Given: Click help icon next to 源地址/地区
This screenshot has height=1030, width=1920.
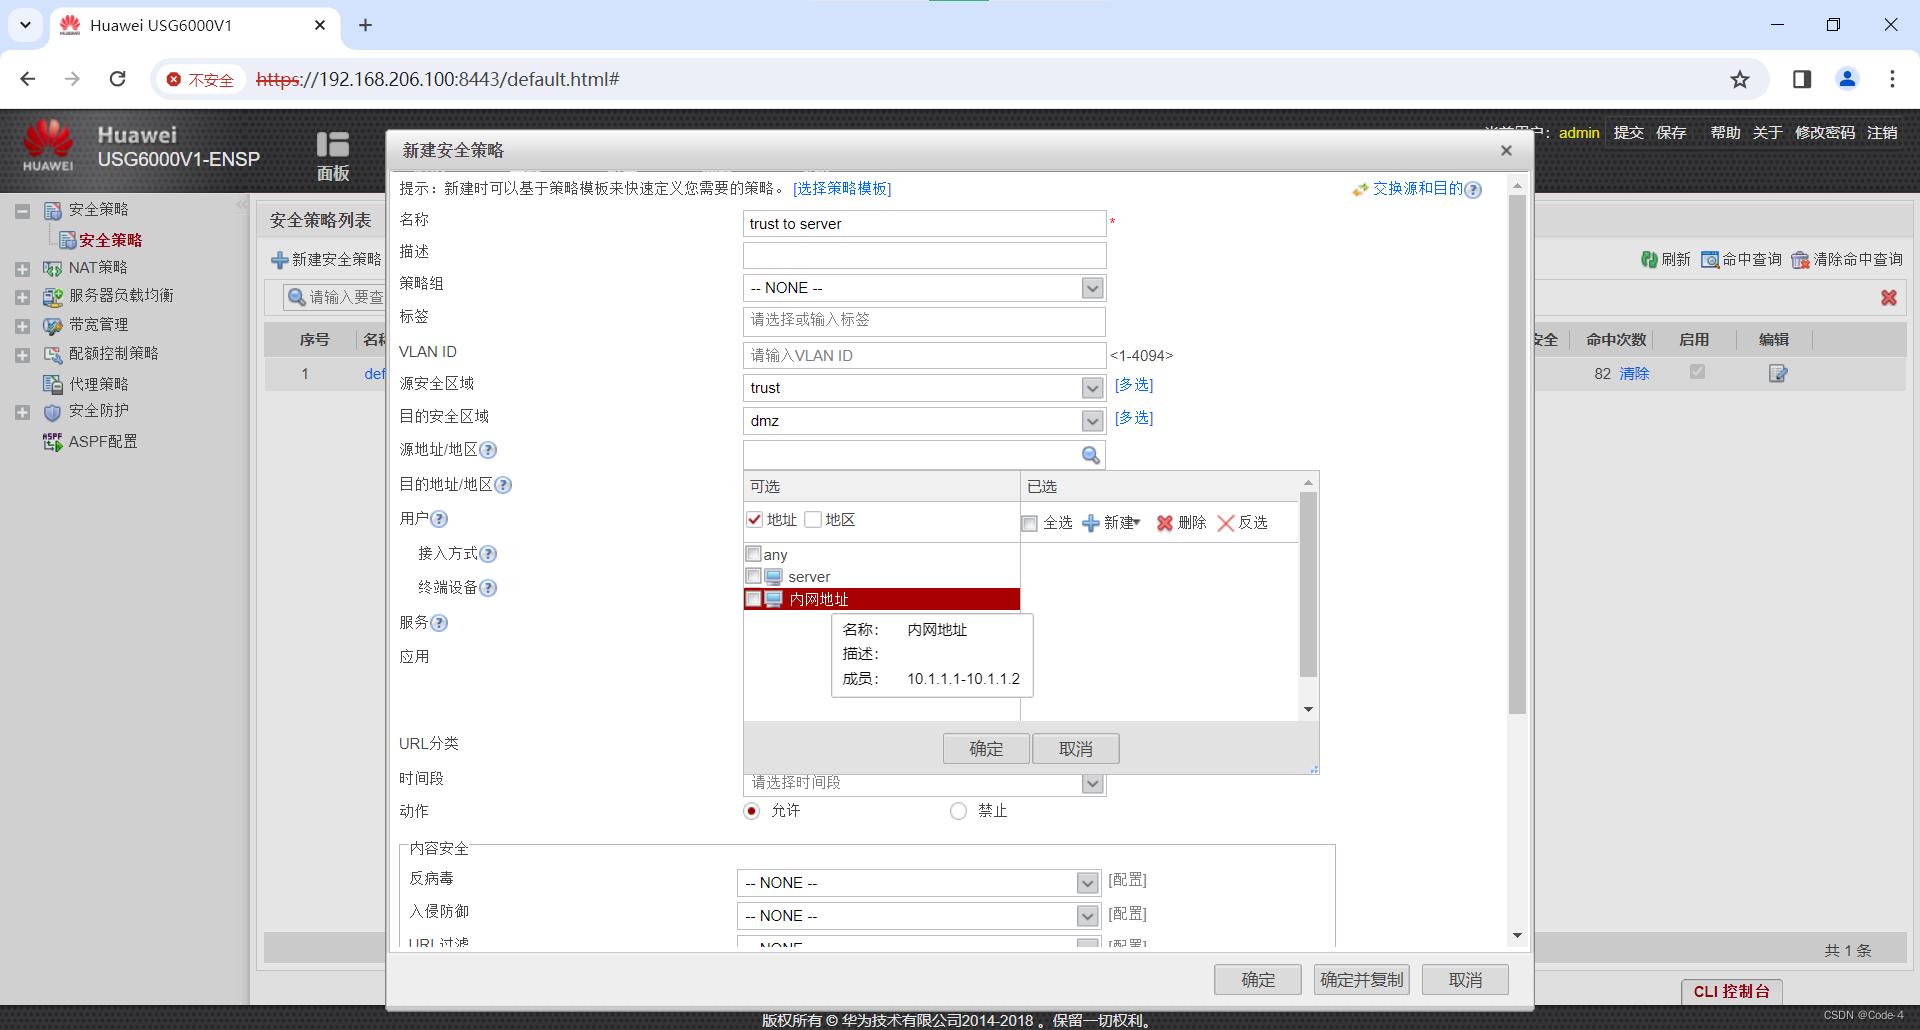Looking at the screenshot, I should (x=488, y=450).
